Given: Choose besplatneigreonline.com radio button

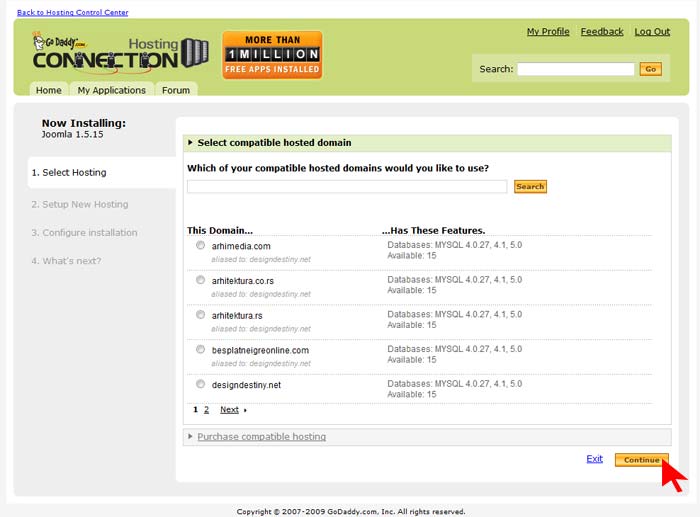Looking at the screenshot, I should click(x=200, y=349).
